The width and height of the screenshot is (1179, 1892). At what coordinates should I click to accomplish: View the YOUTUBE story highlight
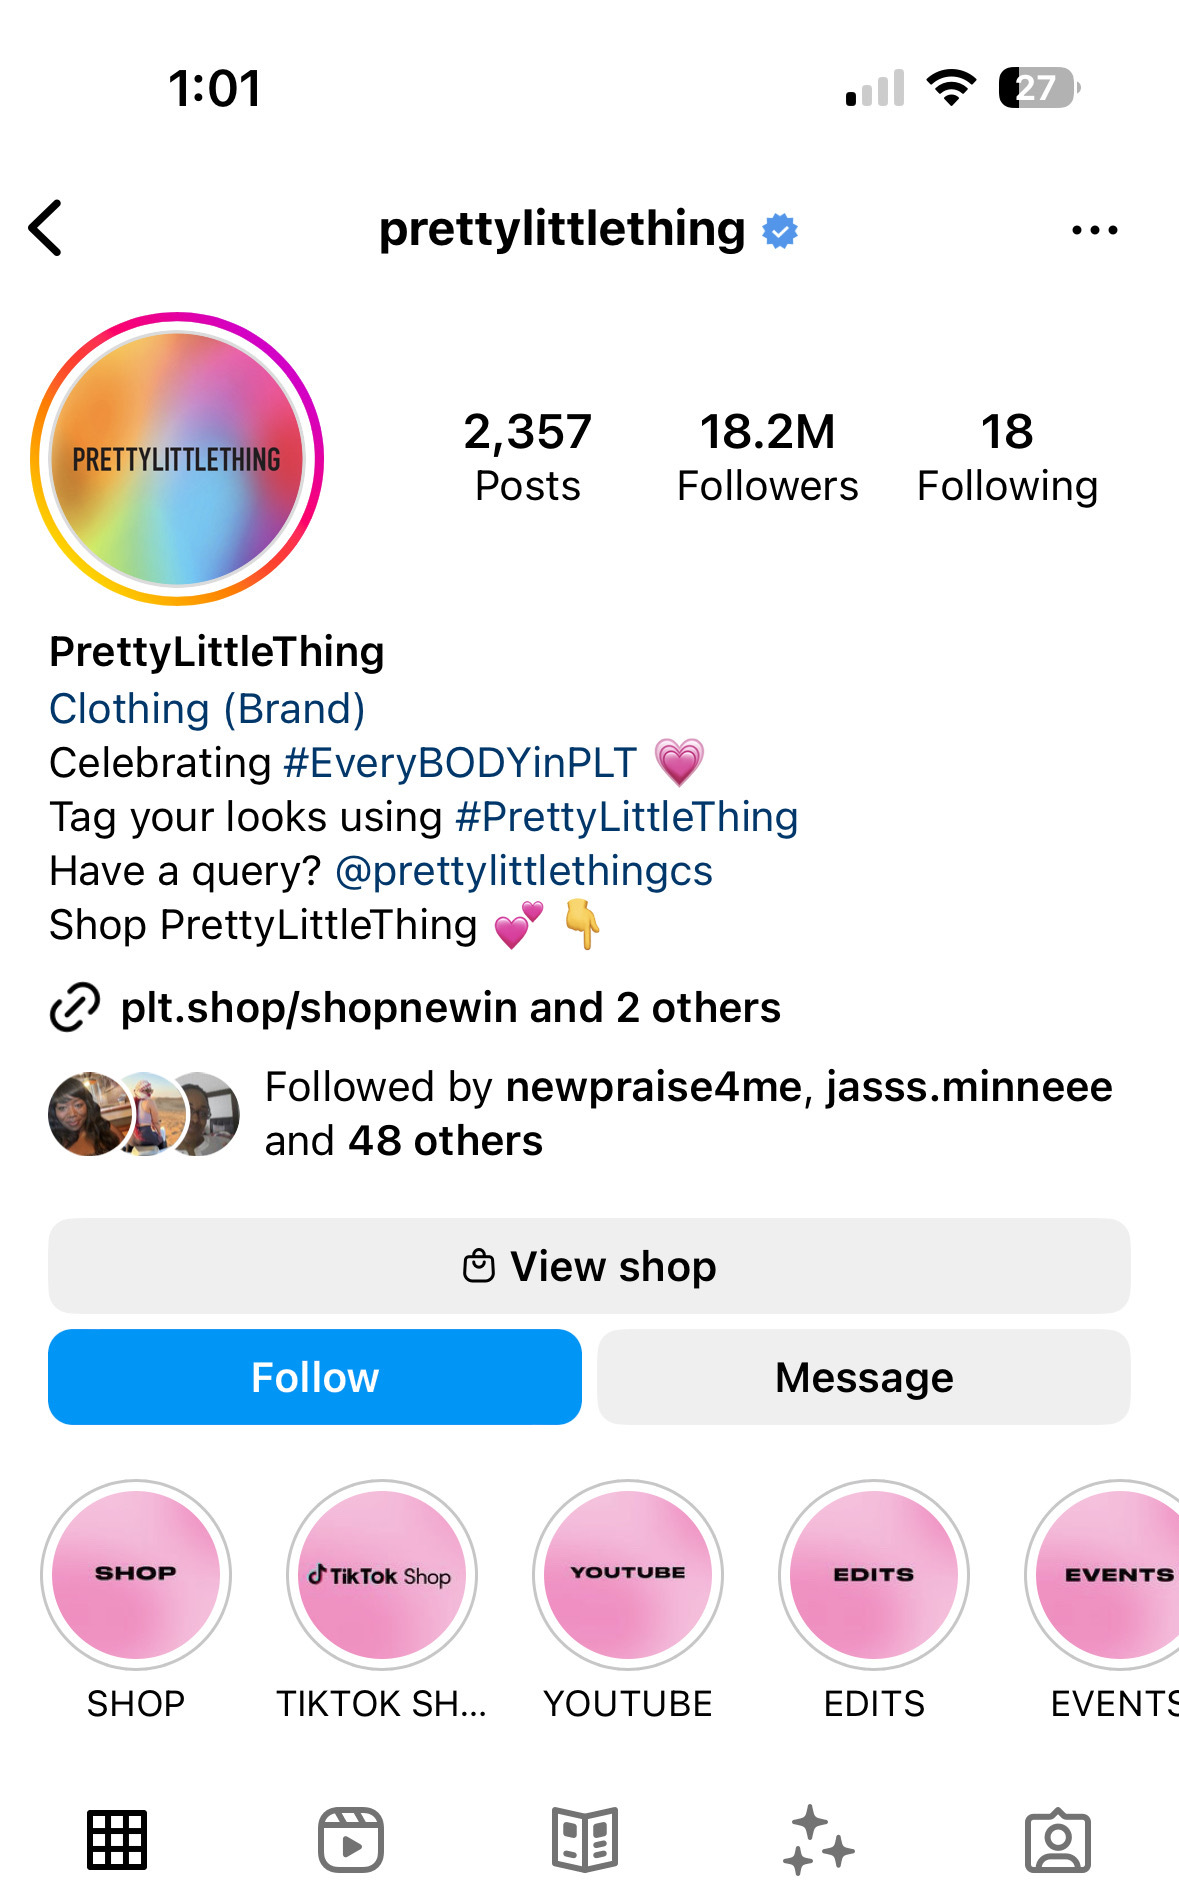628,1575
